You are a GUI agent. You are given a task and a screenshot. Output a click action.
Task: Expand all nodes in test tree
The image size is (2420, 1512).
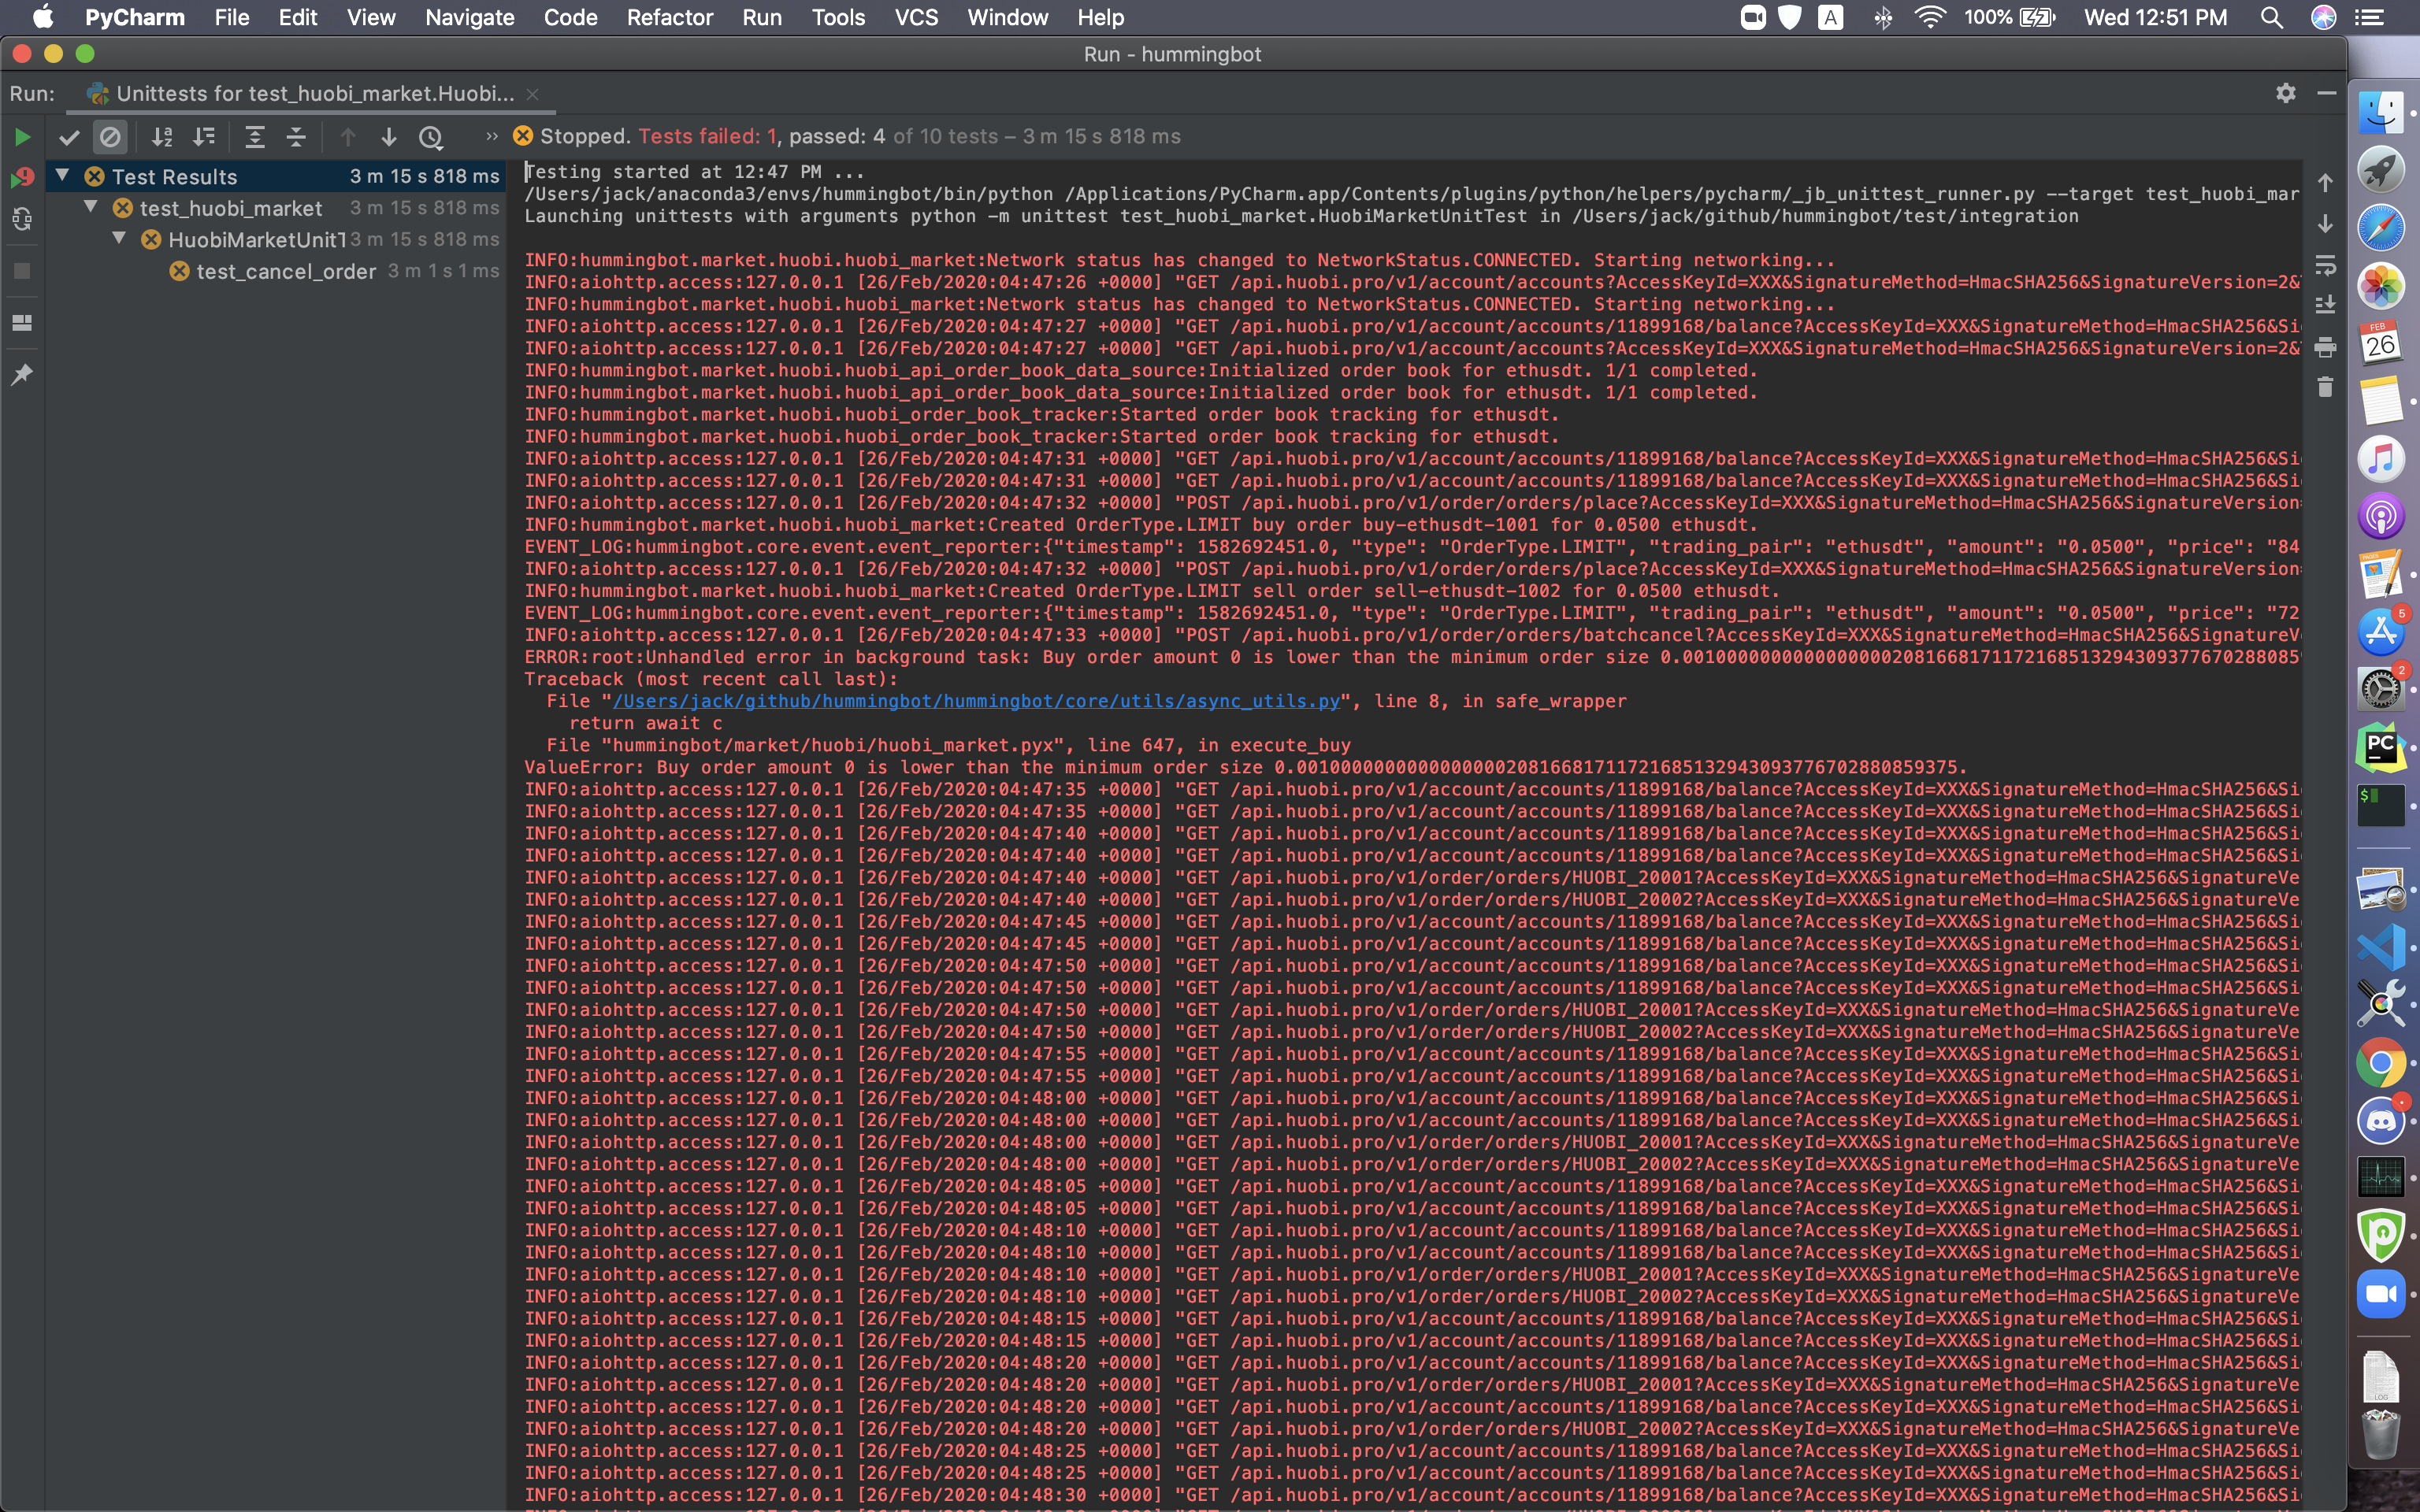(x=255, y=137)
